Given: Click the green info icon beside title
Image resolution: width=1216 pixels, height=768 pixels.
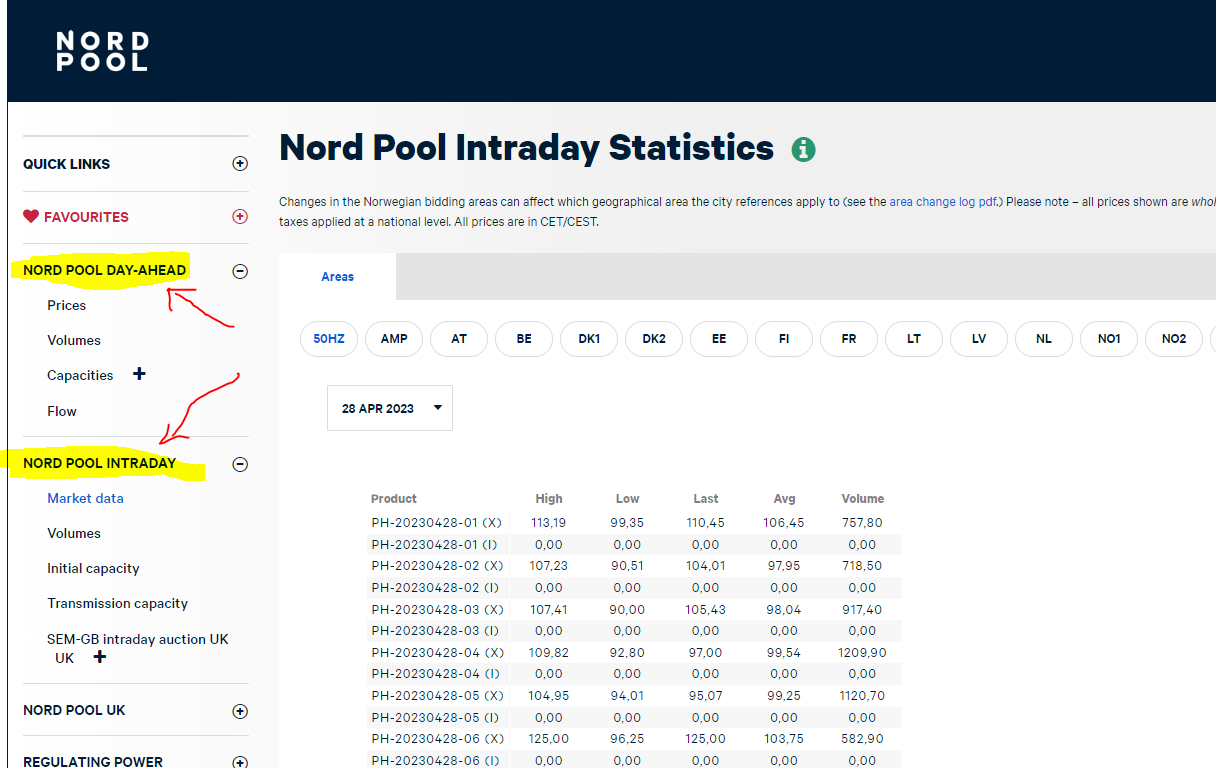Looking at the screenshot, I should 803,150.
